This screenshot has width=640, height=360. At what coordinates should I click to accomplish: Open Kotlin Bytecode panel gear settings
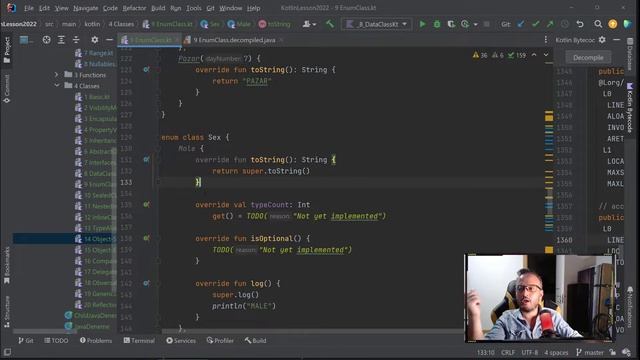tap(602, 40)
